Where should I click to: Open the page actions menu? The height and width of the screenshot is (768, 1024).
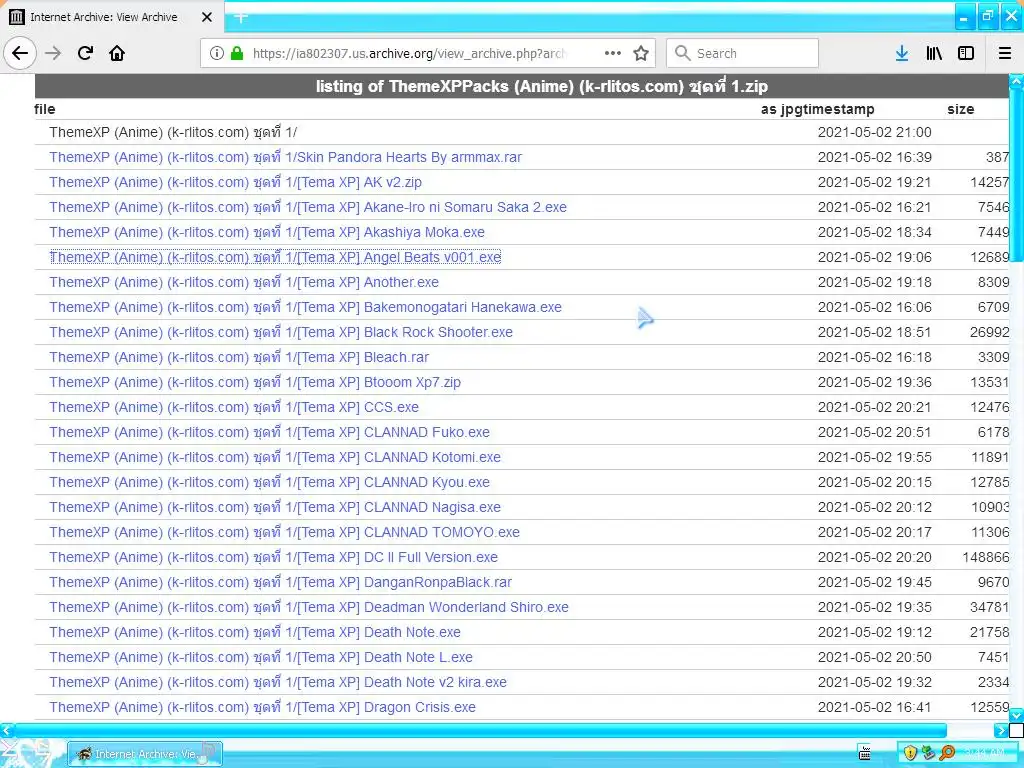[613, 53]
